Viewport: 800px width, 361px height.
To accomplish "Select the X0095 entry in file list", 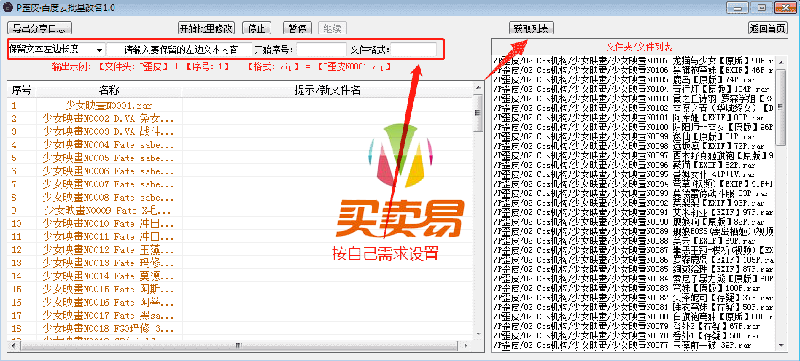I will (x=633, y=175).
